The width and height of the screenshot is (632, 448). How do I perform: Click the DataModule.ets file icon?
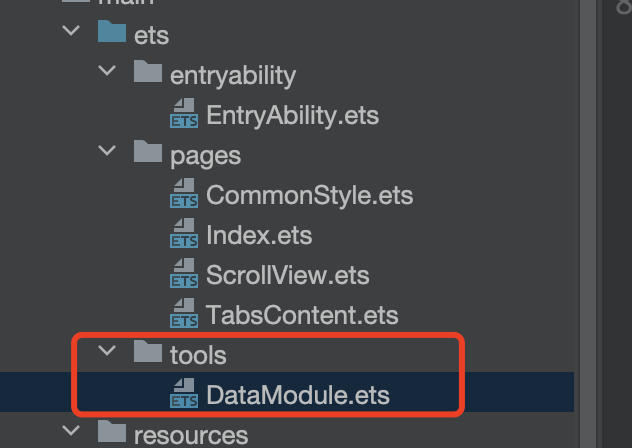[x=184, y=394]
